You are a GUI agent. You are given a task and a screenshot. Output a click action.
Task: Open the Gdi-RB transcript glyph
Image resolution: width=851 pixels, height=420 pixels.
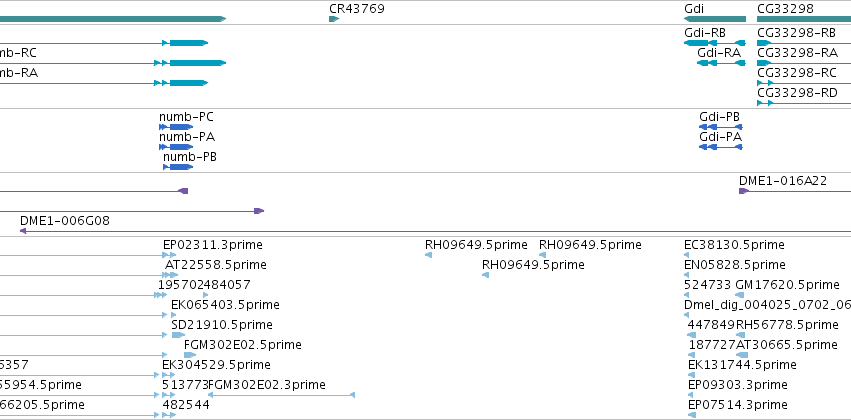click(715, 43)
